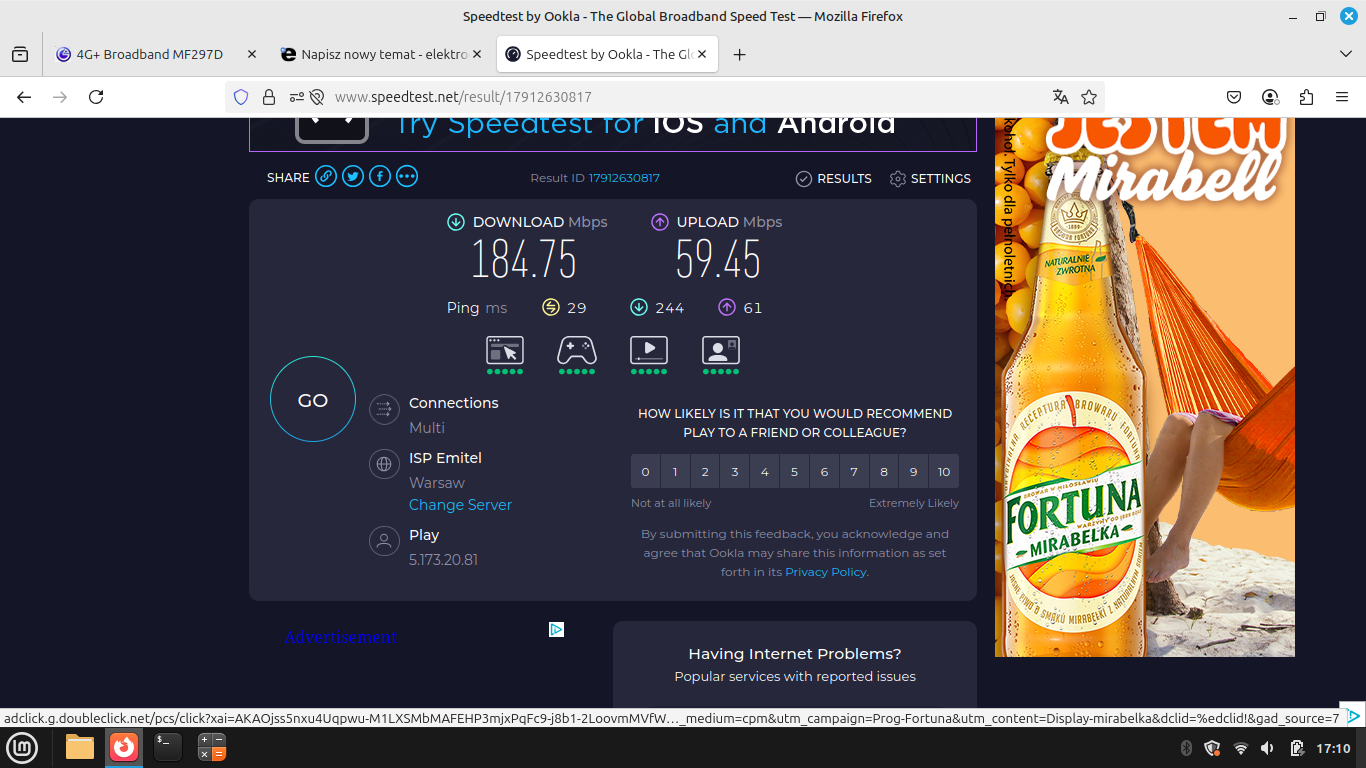Screen dimensions: 1366x768
Task: Rate recommendation as 4
Action: click(765, 471)
